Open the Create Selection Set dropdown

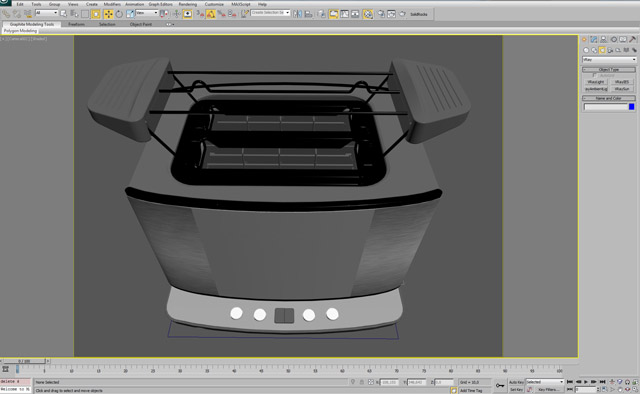tap(270, 13)
